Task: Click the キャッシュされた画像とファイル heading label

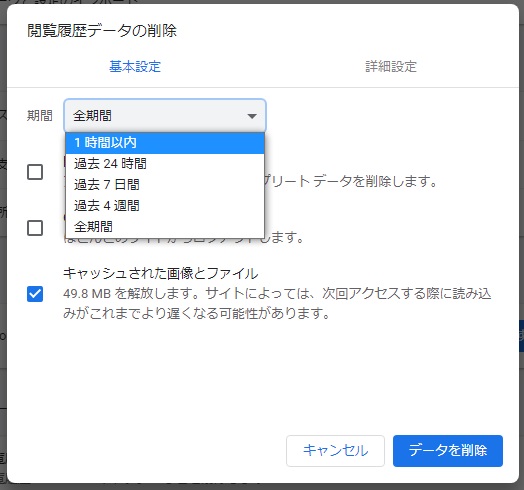Action: (161, 273)
